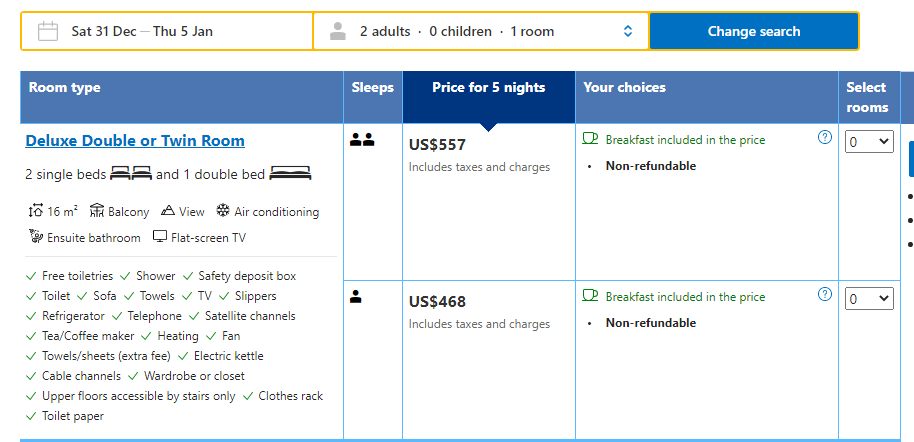This screenshot has height=442, width=914.
Task: Click the Flat-screen TV icon
Action: [x=160, y=237]
